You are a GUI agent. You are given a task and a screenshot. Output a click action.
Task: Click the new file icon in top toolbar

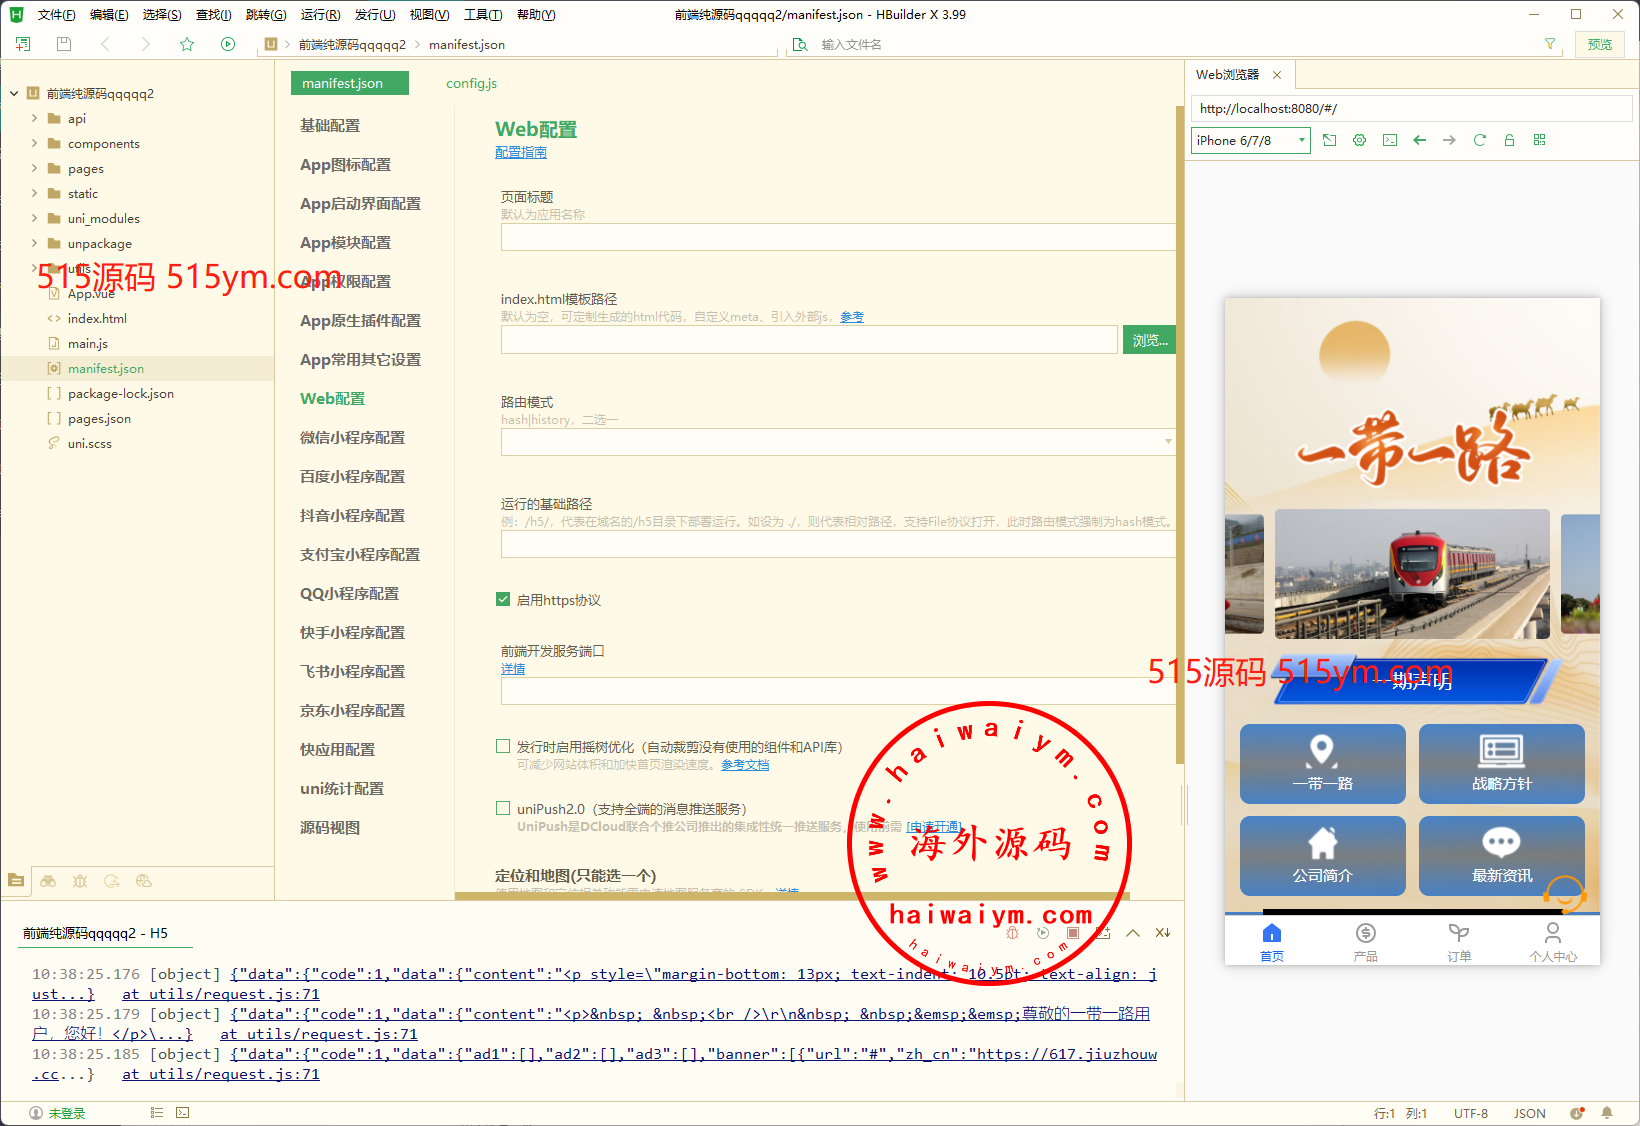pyautogui.click(x=23, y=44)
